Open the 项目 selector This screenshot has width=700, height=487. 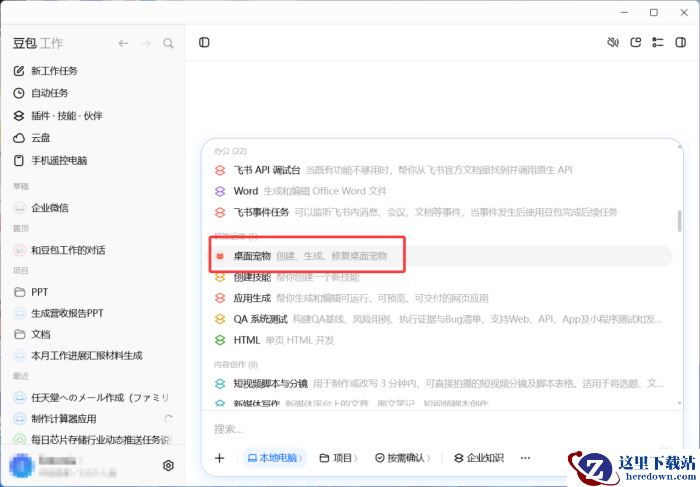339,458
